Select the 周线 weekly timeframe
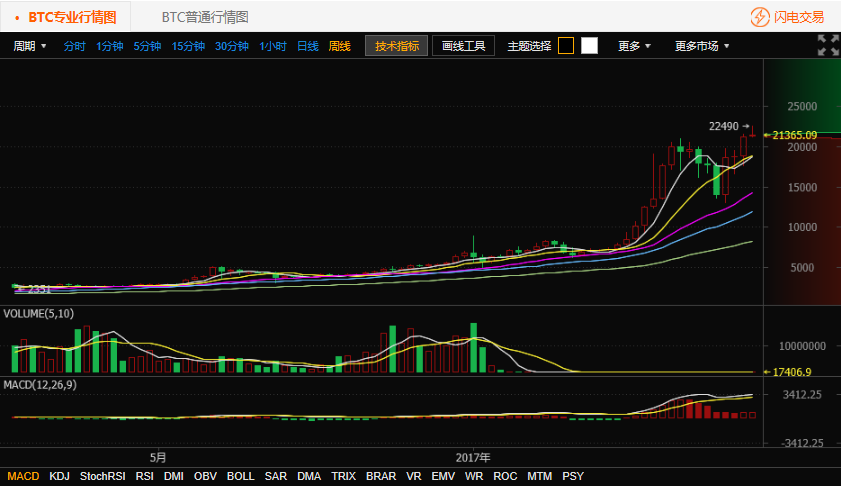This screenshot has width=841, height=486. tap(340, 46)
